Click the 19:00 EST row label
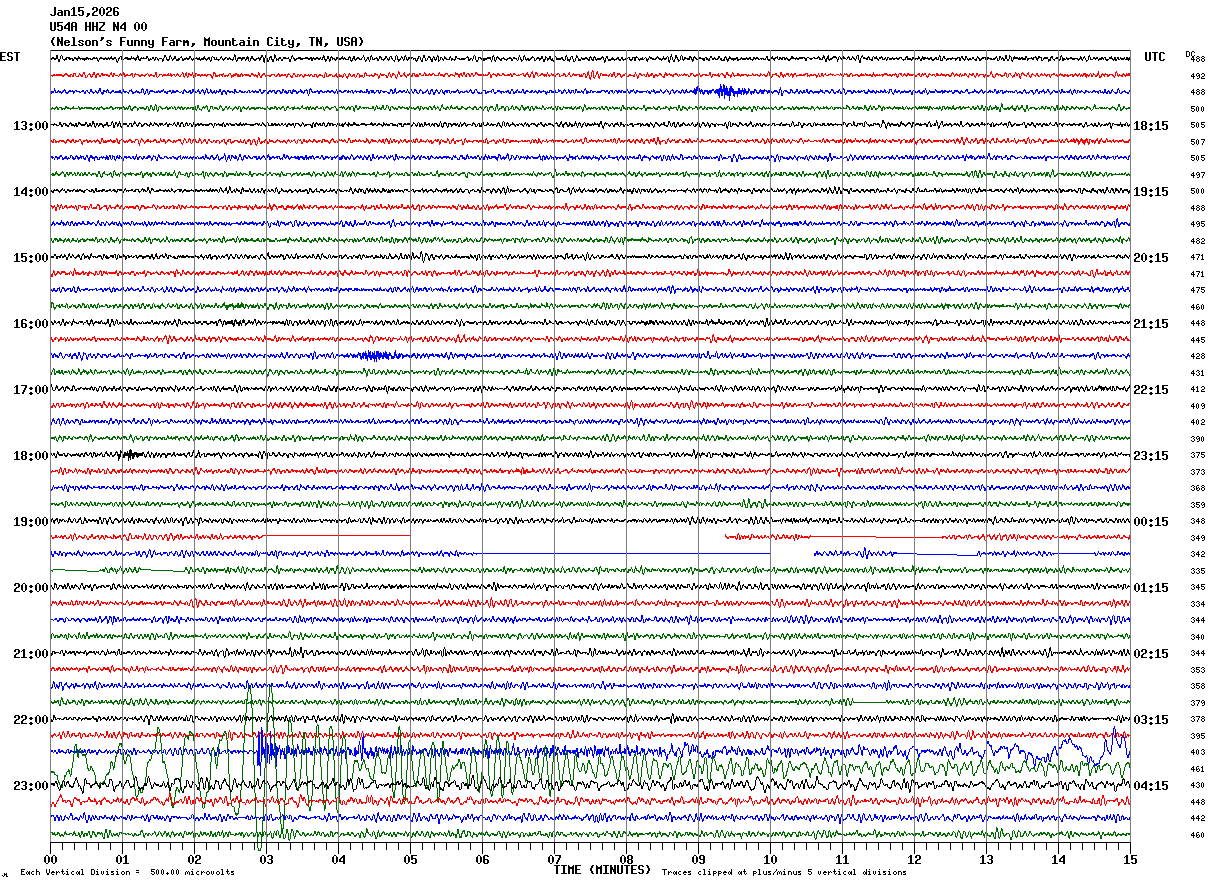 [x=30, y=522]
